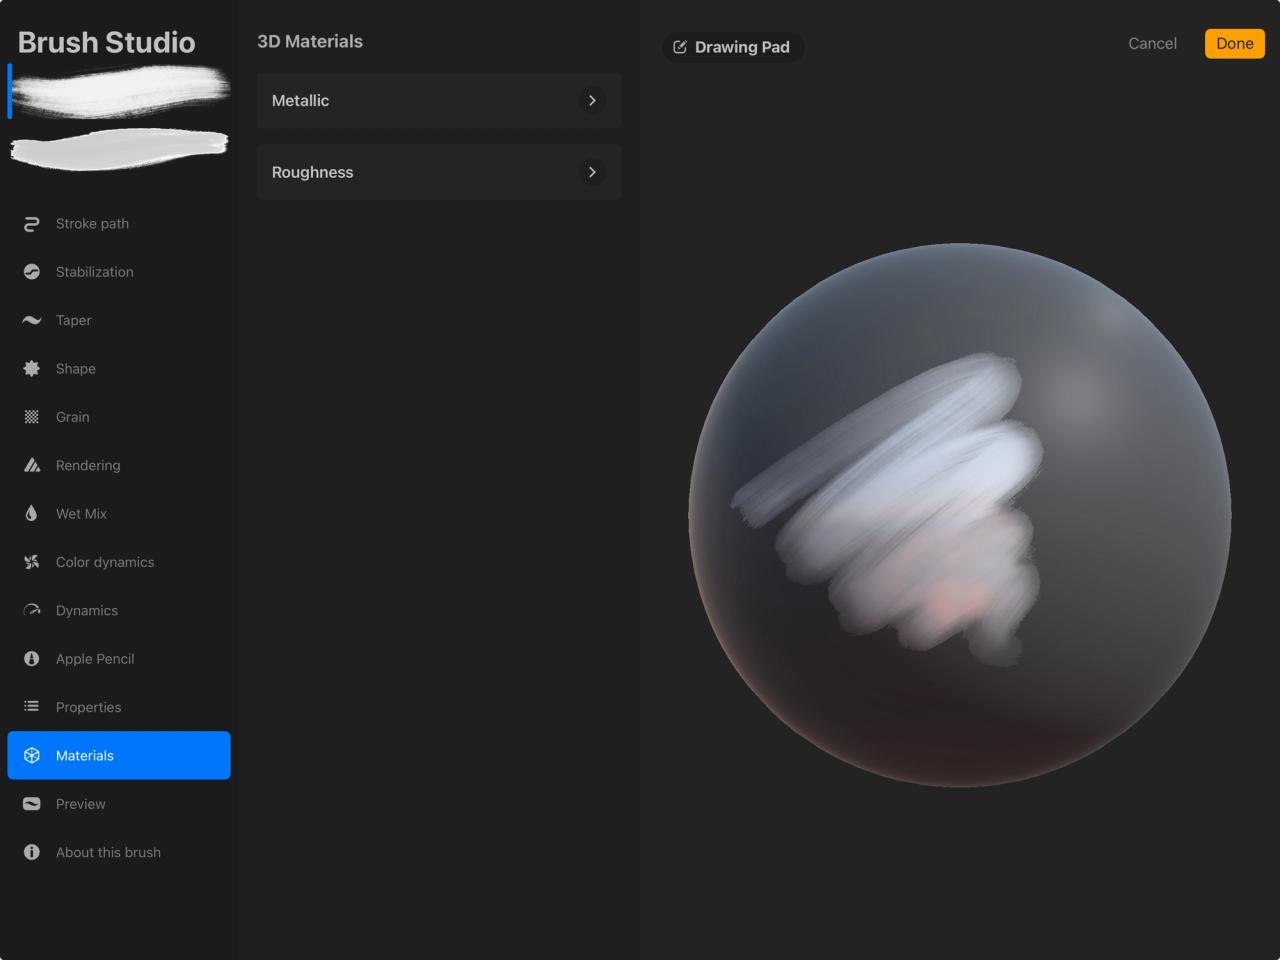Select the Properties label
The image size is (1280, 960).
[89, 707]
